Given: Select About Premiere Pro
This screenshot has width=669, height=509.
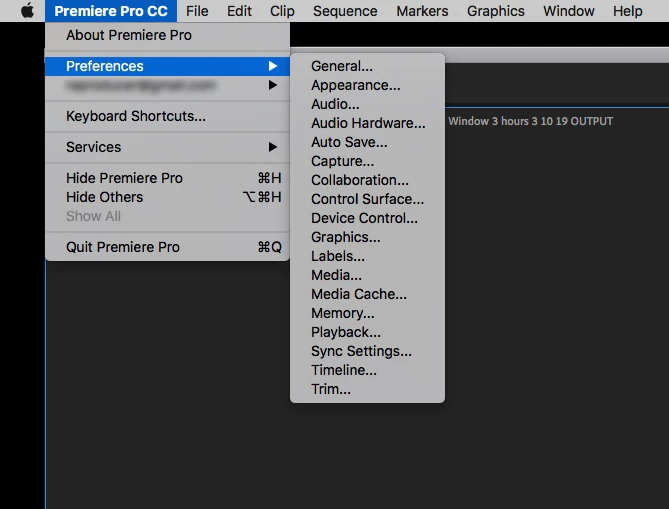Looking at the screenshot, I should click(167, 35).
